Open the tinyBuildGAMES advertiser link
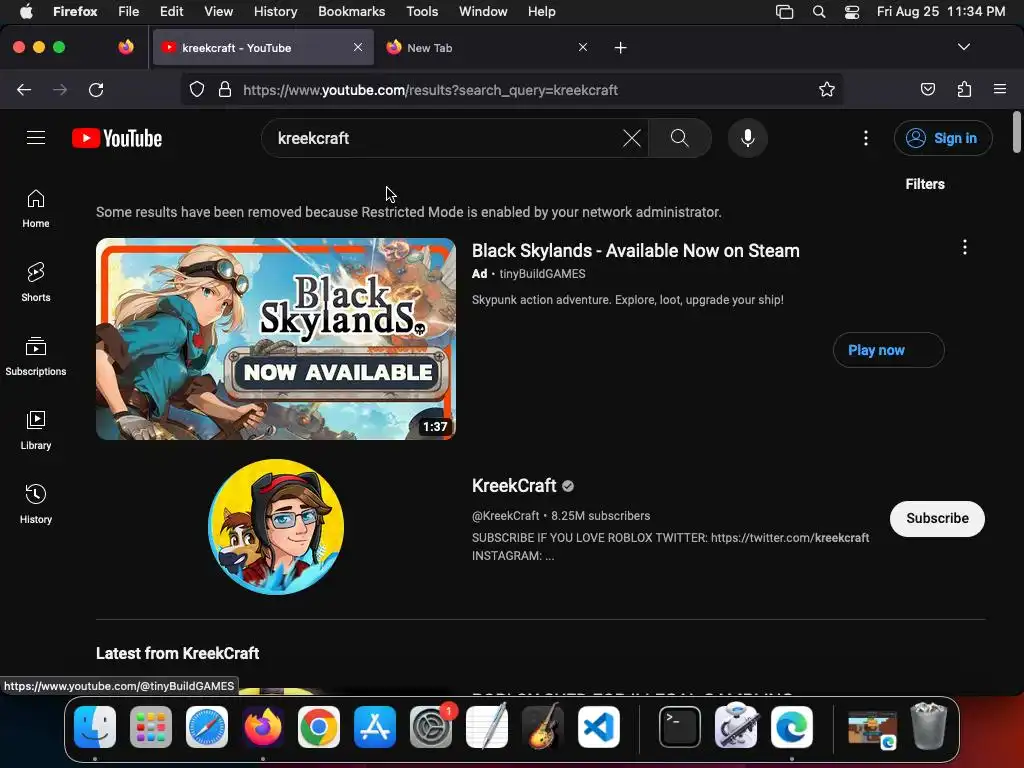 click(542, 274)
